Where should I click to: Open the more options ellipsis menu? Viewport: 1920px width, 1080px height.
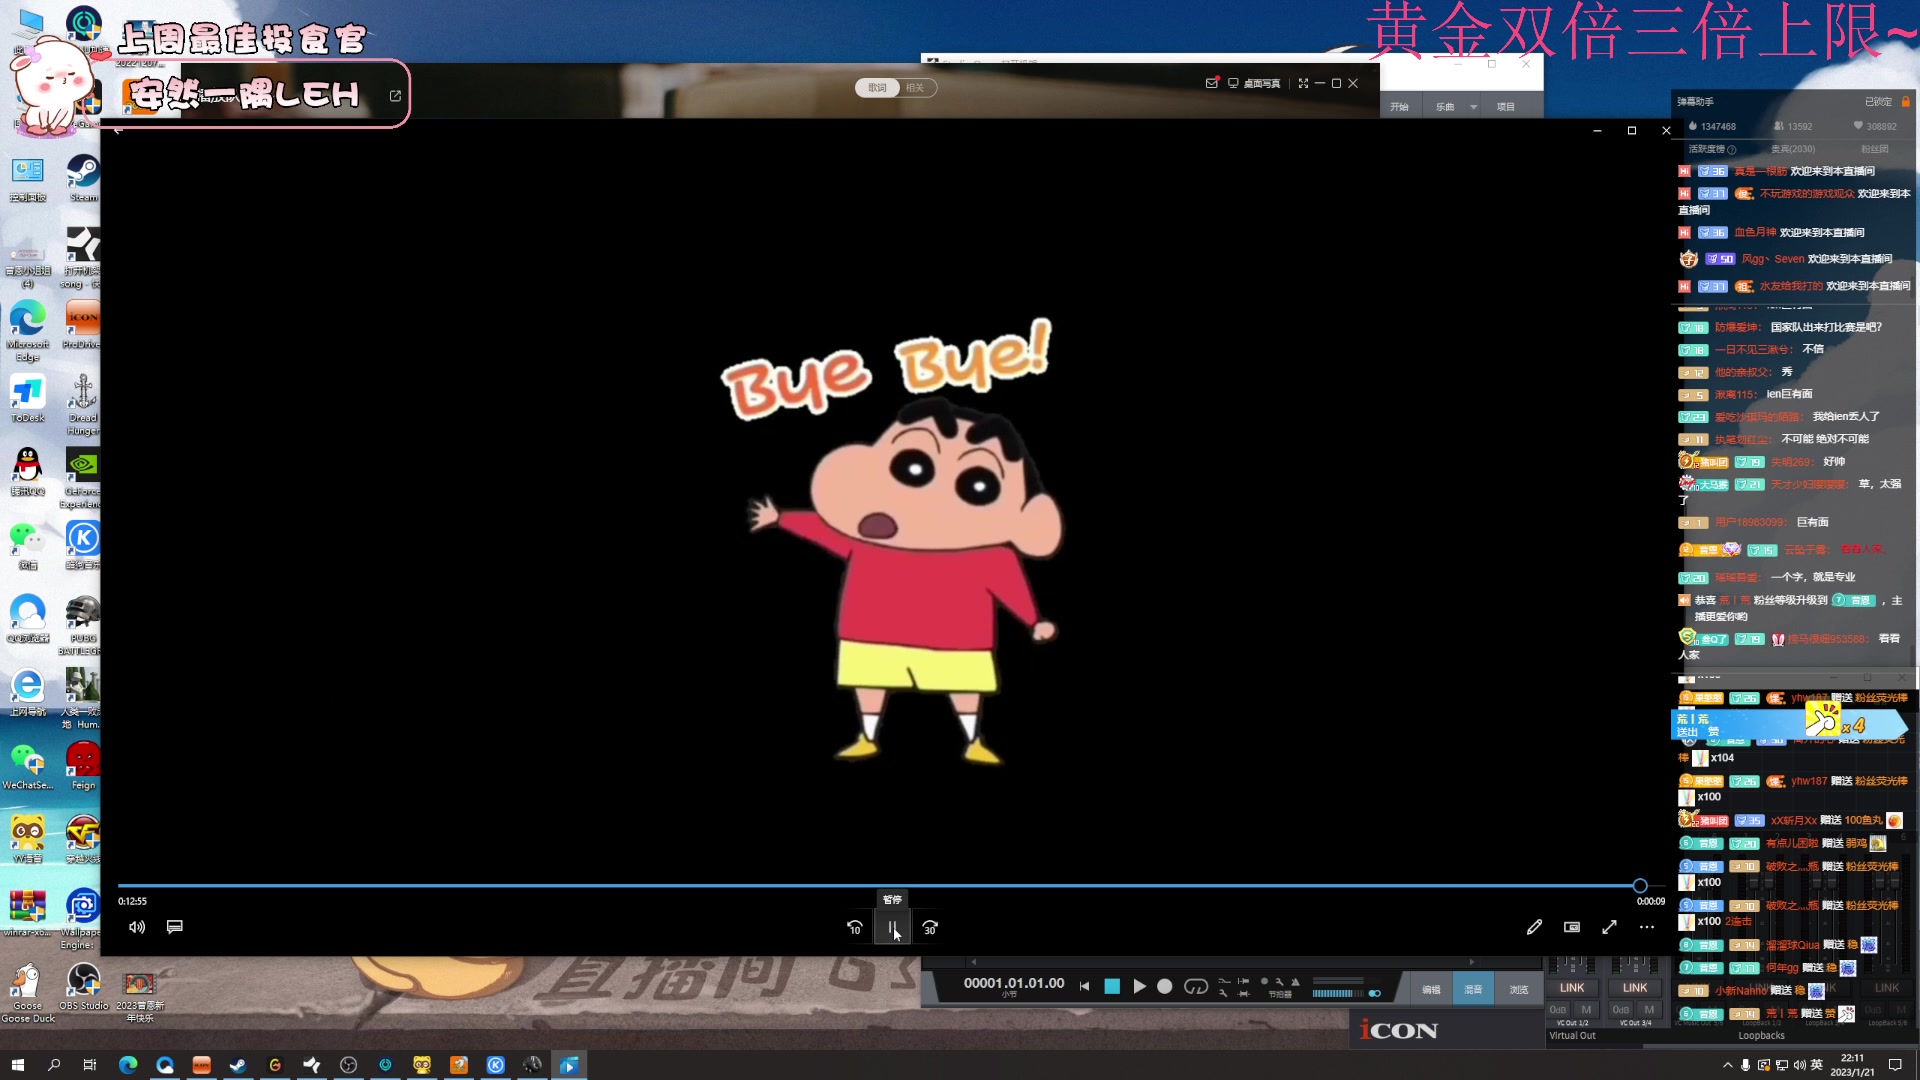tap(1647, 927)
